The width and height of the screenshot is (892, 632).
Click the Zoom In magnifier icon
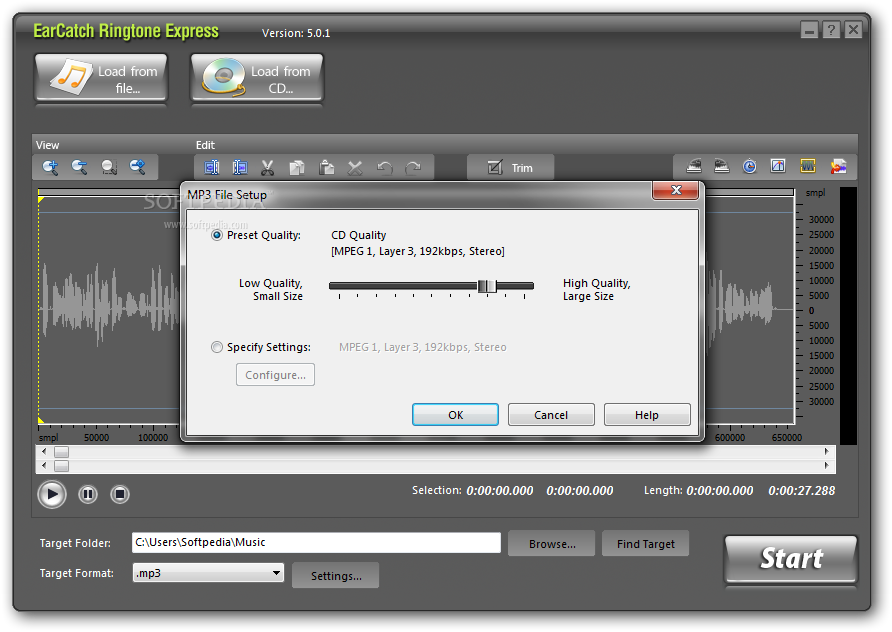50,167
